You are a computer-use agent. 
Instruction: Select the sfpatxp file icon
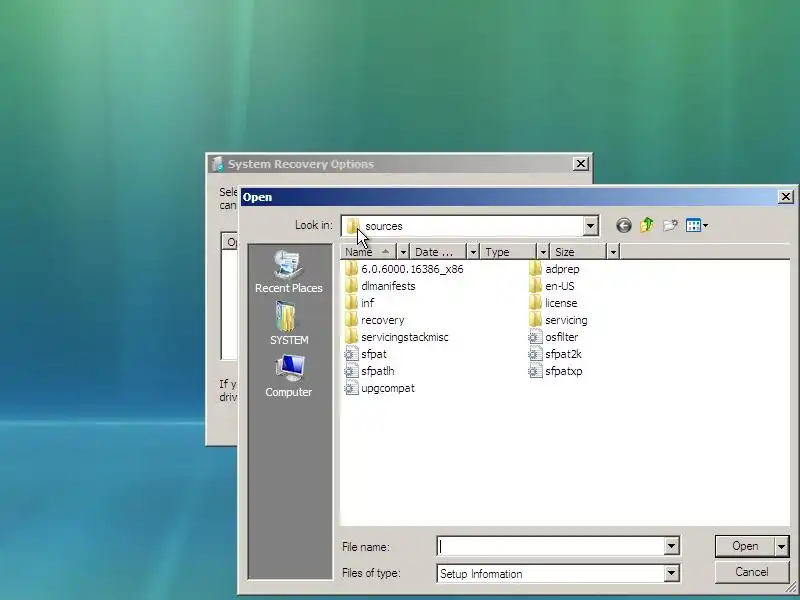[535, 371]
